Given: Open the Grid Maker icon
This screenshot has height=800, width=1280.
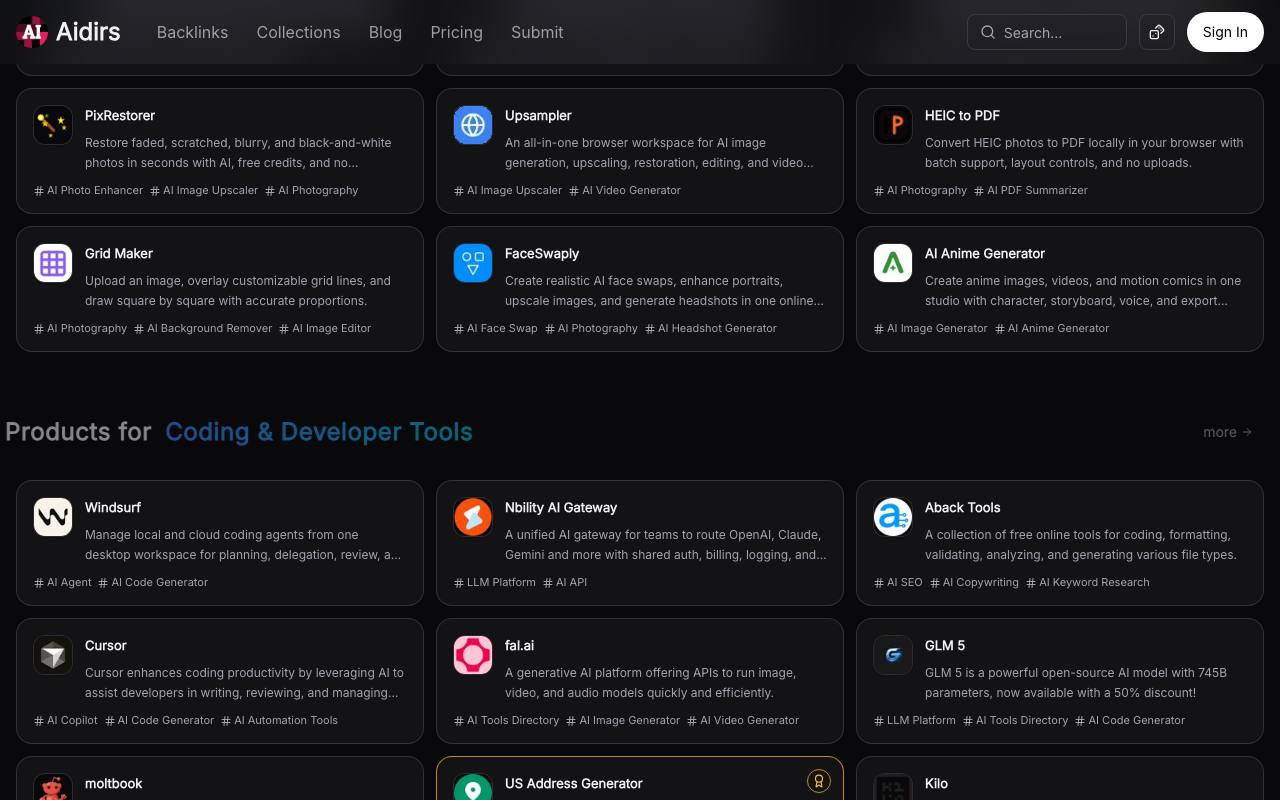Looking at the screenshot, I should click(x=53, y=263).
